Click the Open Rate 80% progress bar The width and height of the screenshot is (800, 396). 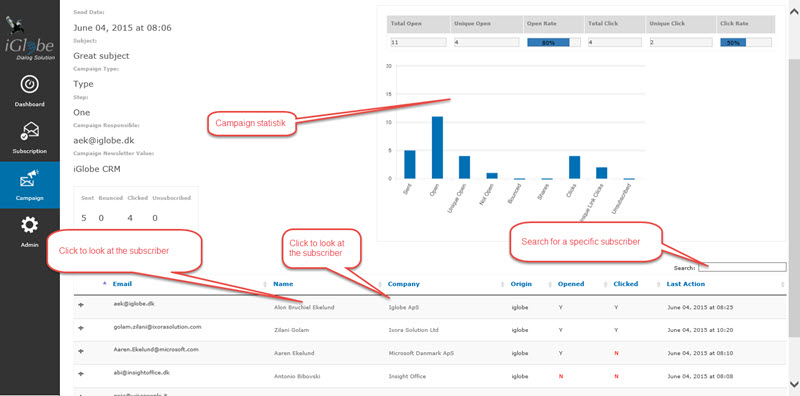point(554,43)
